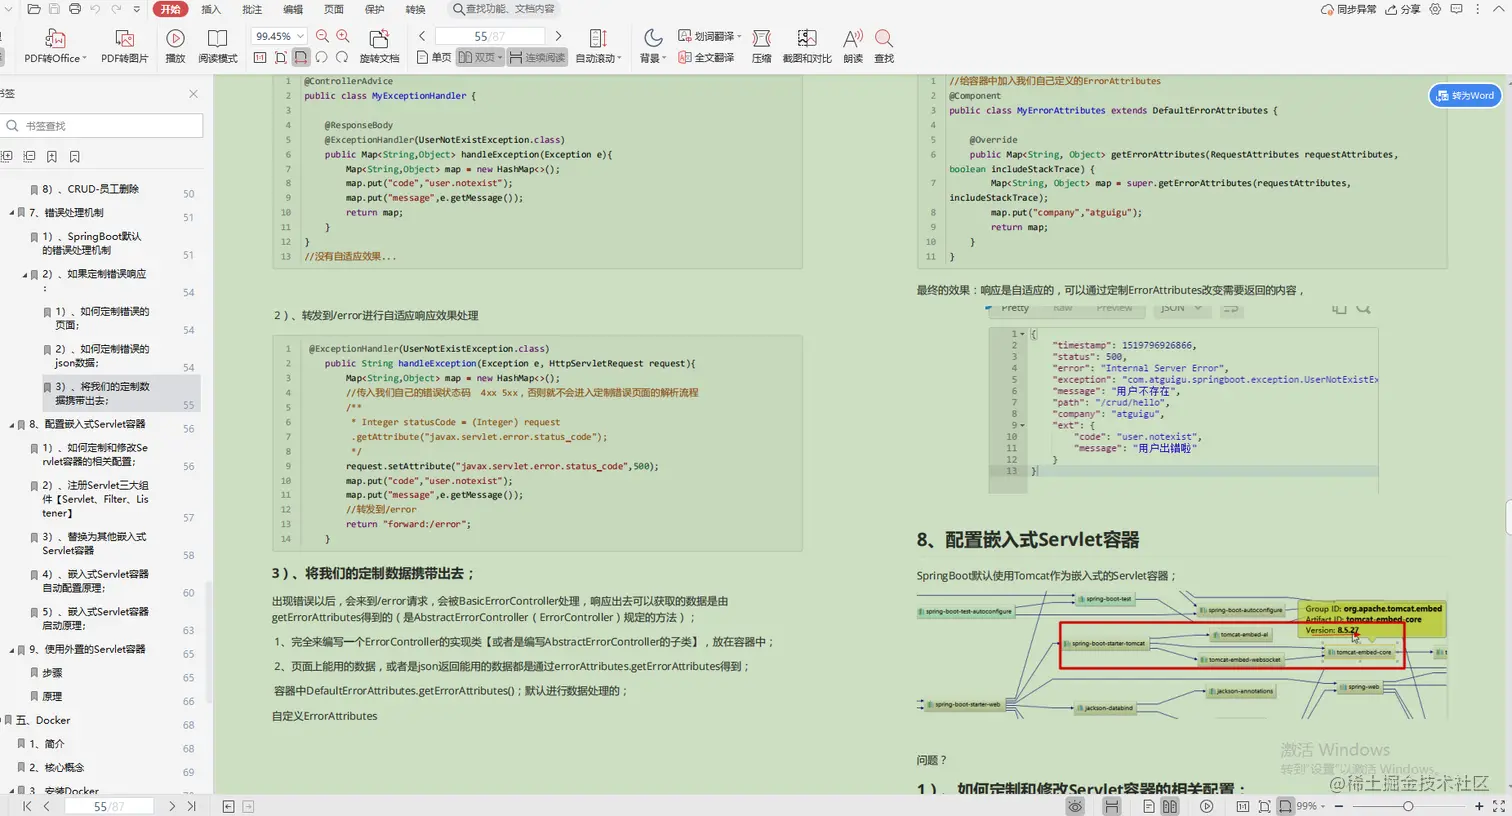Click the 全文翻译 full translation tool

(706, 58)
